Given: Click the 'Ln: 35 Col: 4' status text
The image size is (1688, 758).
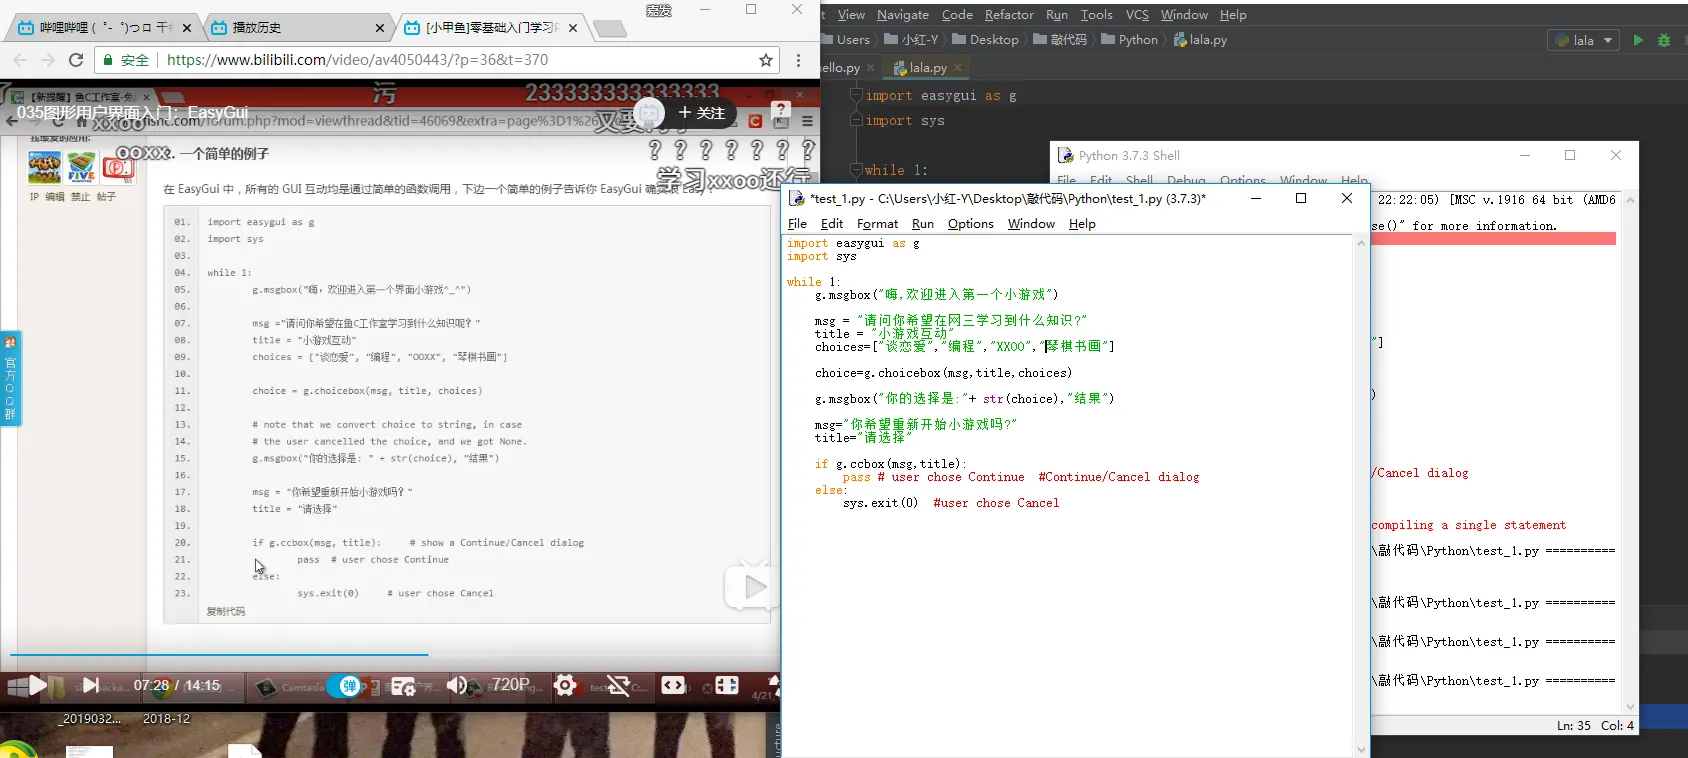Looking at the screenshot, I should click(1595, 726).
